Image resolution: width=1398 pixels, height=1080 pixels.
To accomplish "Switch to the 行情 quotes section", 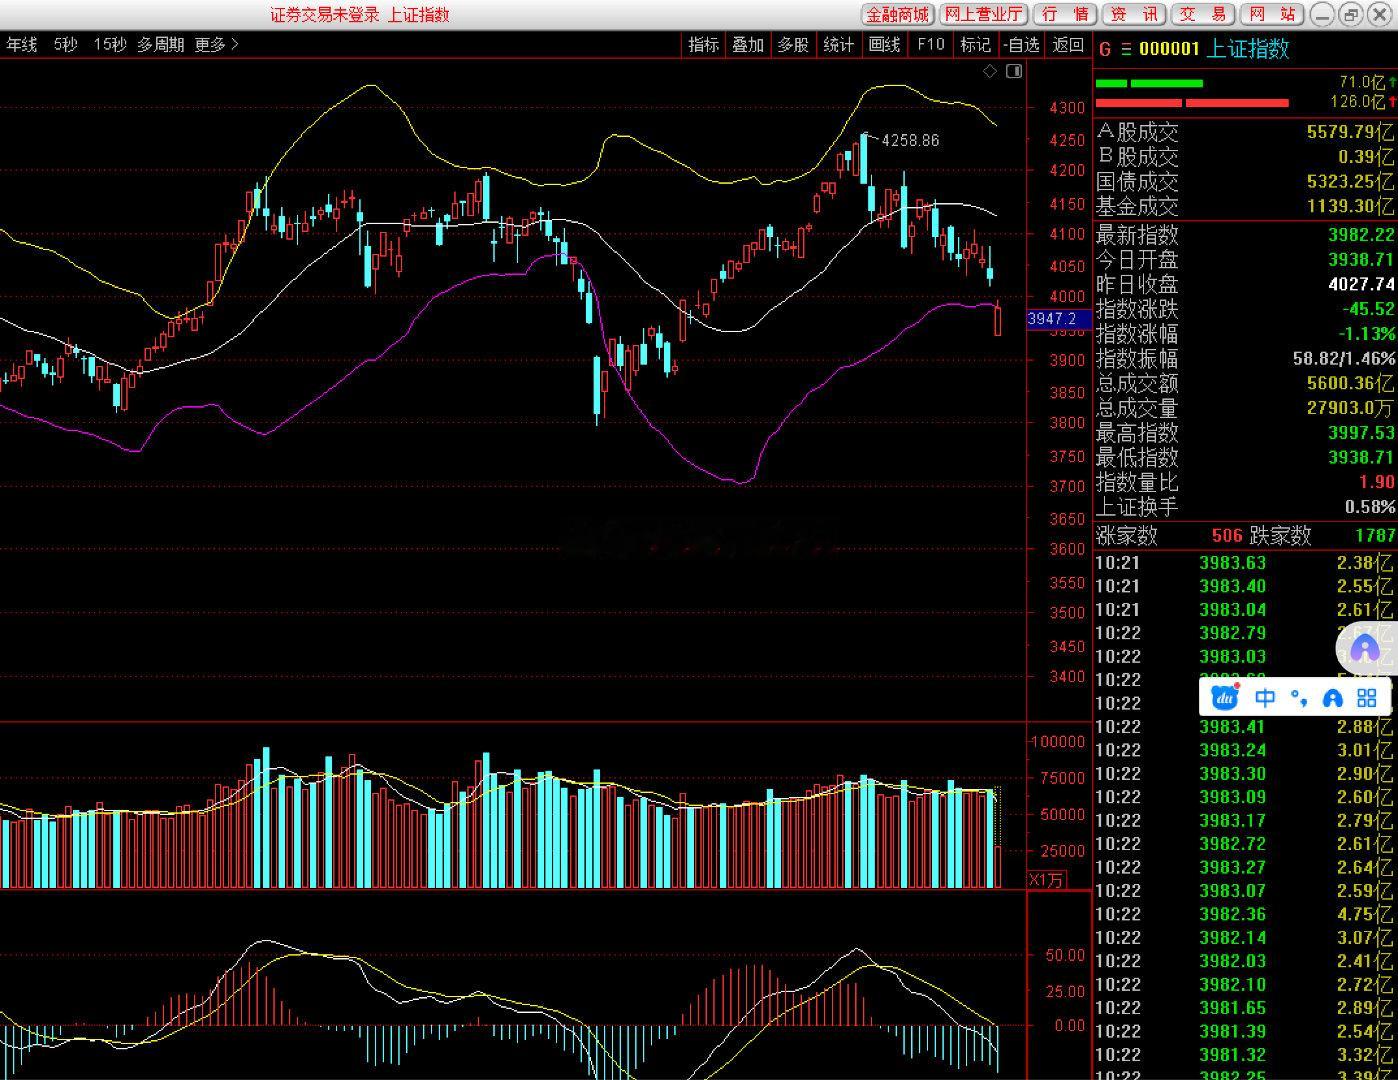I will [x=1065, y=14].
